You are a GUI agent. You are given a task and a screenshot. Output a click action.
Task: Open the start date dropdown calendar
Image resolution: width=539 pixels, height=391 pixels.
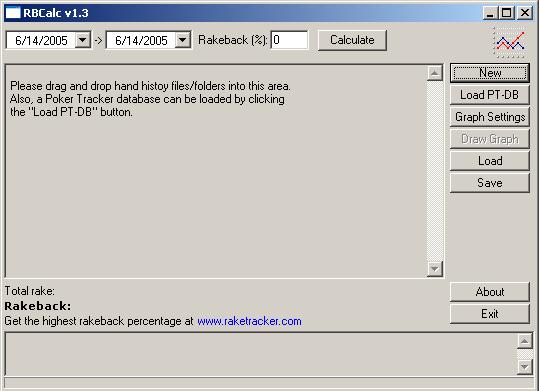tap(82, 40)
